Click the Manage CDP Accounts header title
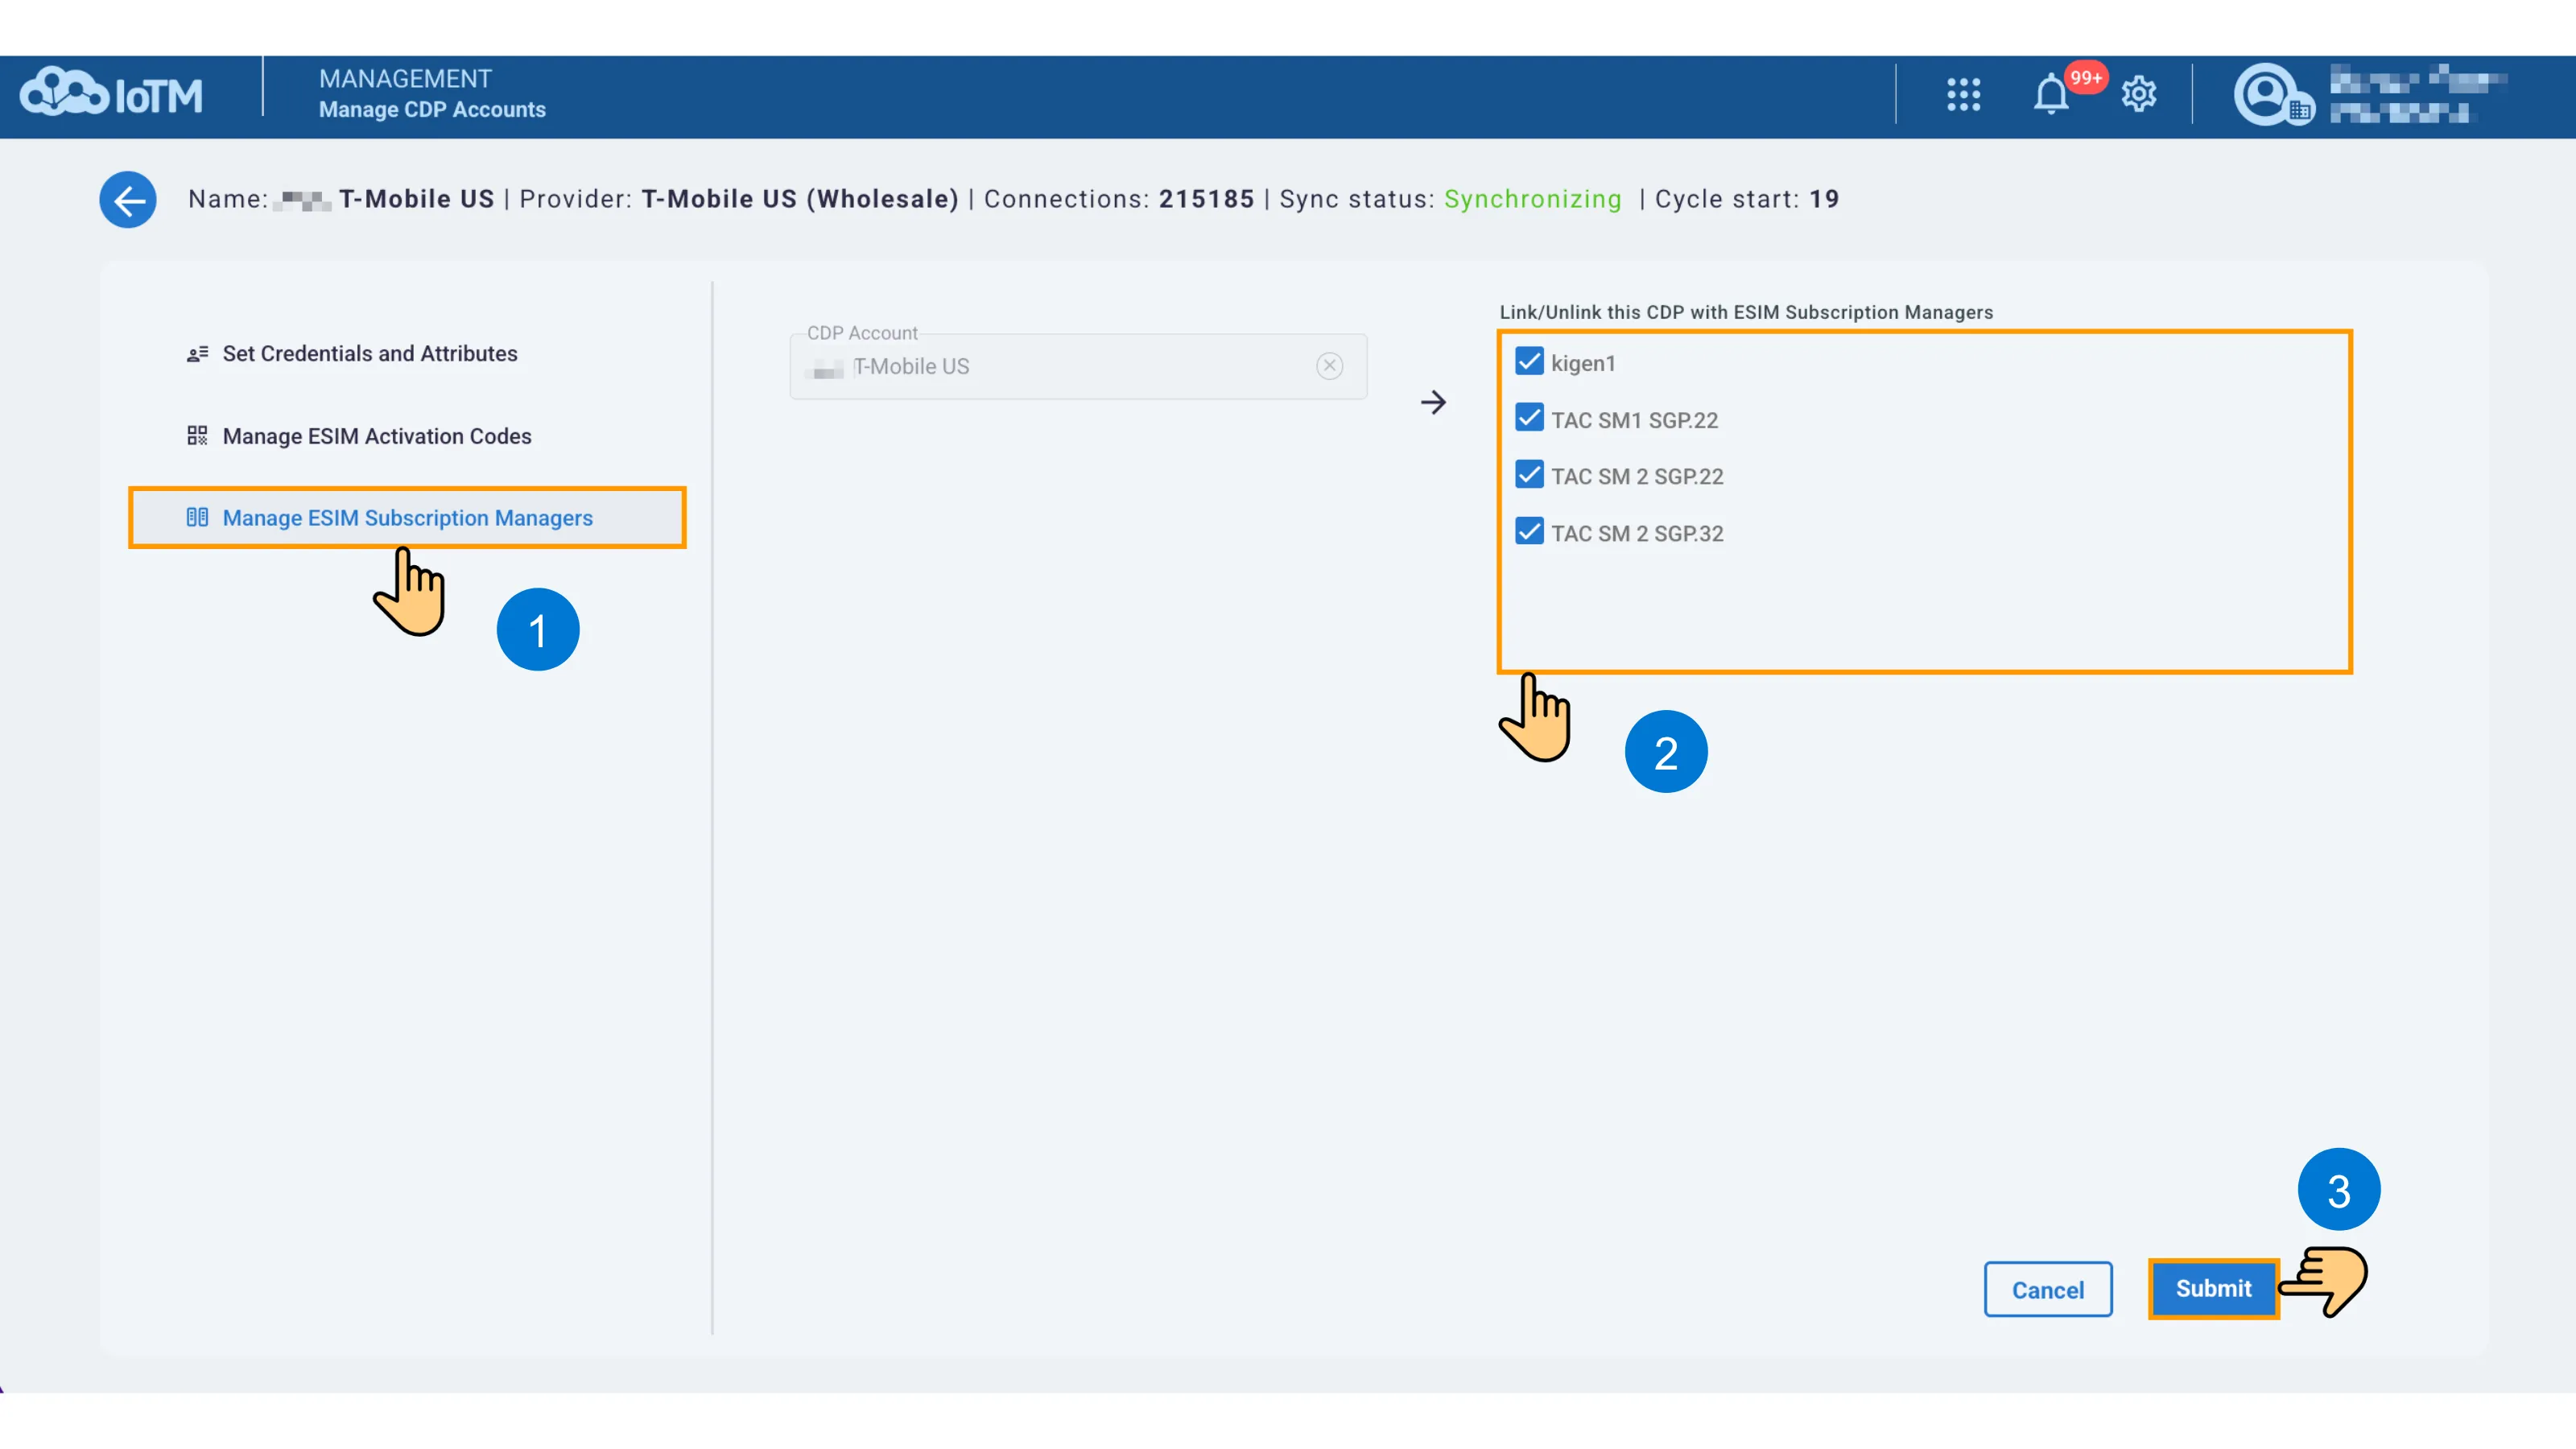2576x1449 pixels. pos(432,110)
